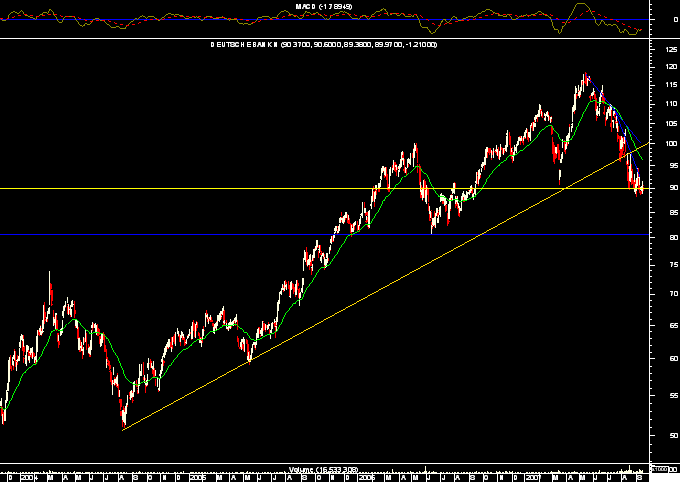Click the 80 price axis label

click(x=673, y=238)
